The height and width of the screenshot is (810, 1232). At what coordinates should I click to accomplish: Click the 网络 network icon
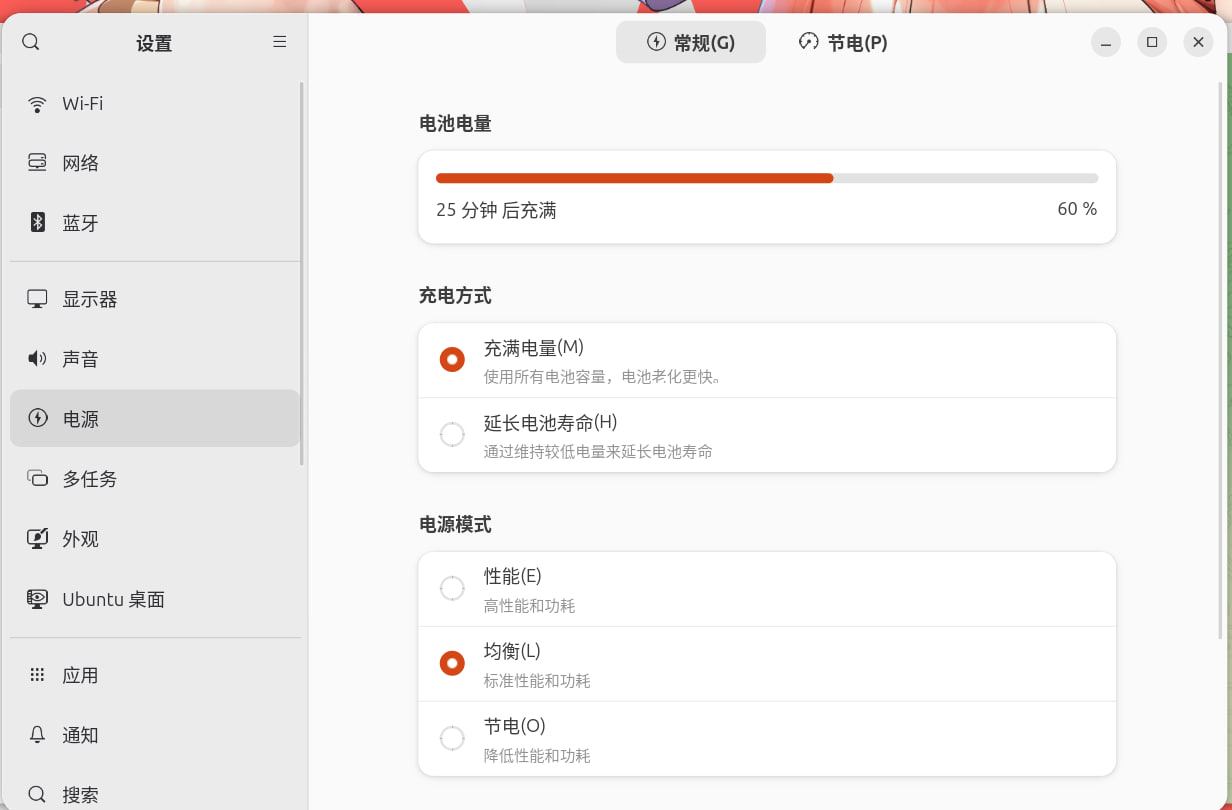click(x=37, y=163)
